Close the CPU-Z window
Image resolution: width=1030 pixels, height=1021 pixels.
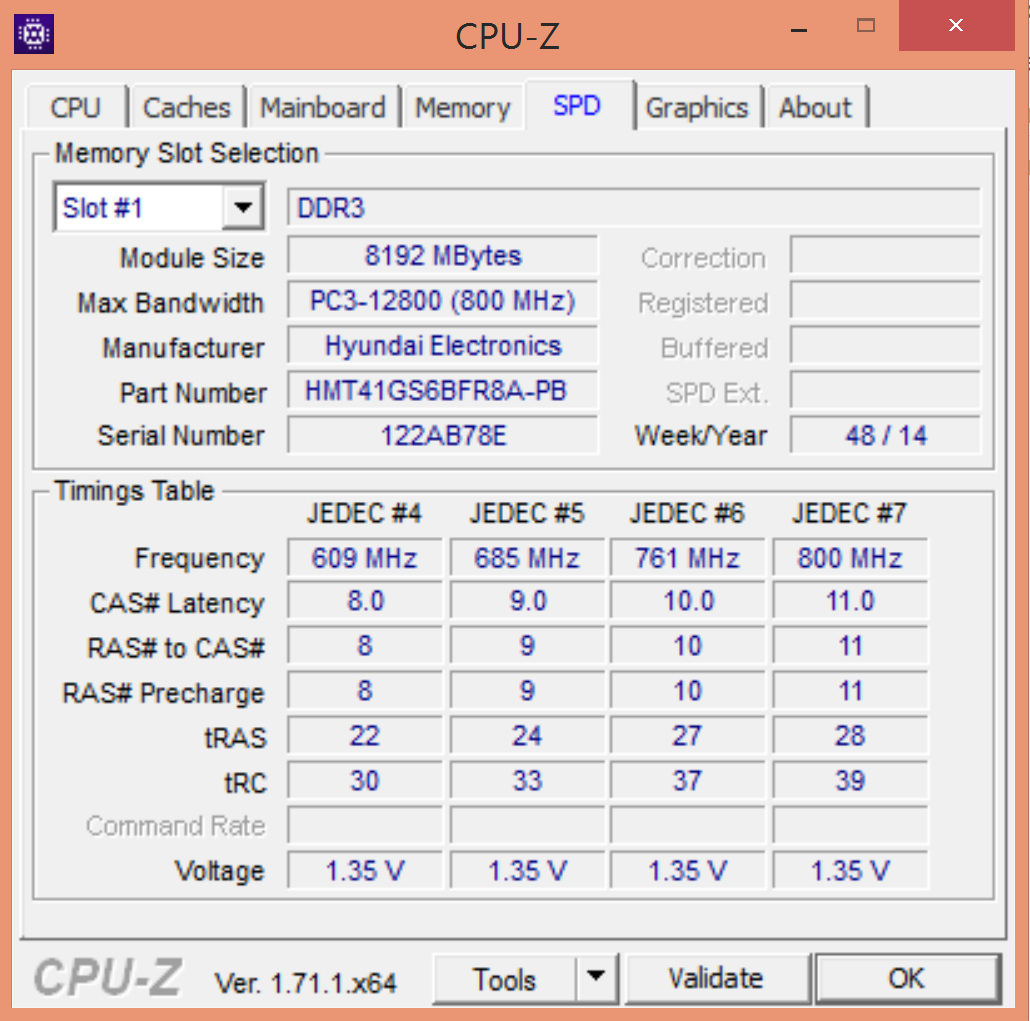956,26
